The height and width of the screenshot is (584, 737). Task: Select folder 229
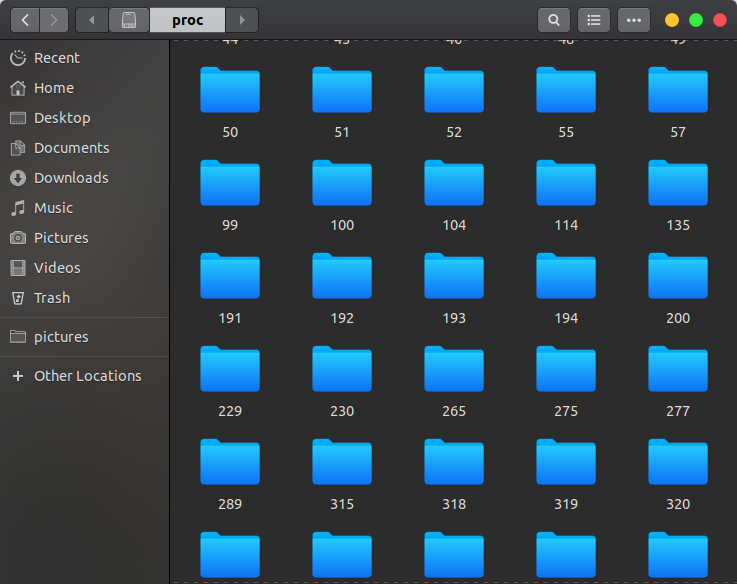pos(230,369)
